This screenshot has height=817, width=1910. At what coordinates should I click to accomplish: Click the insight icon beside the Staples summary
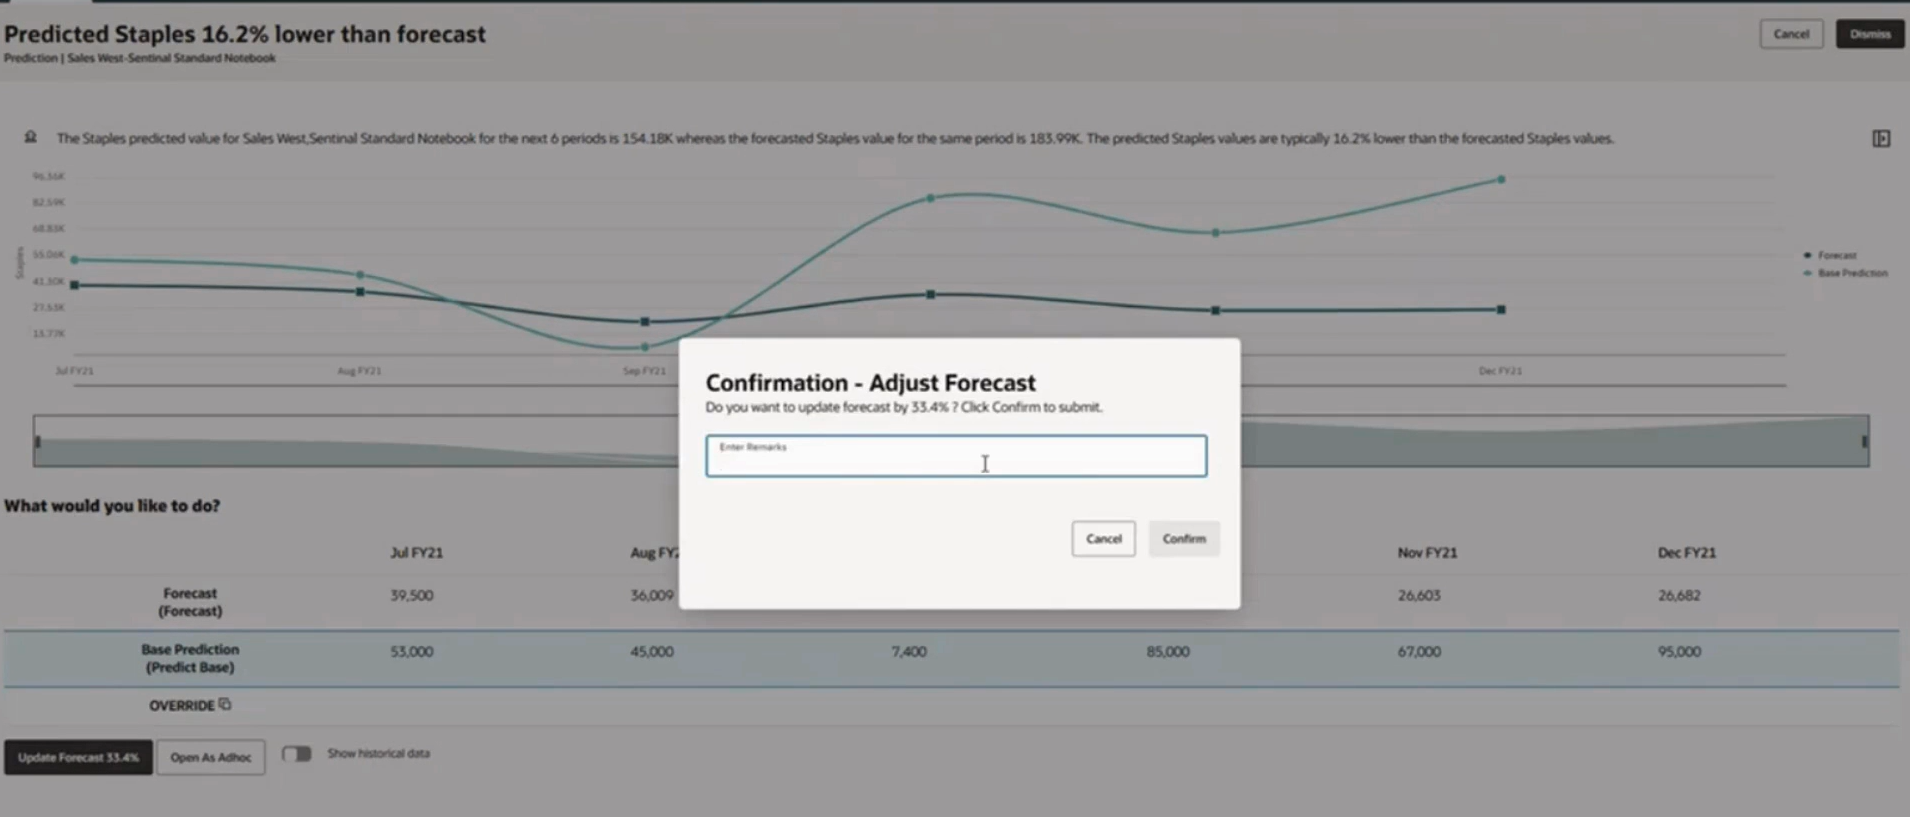[x=31, y=137]
